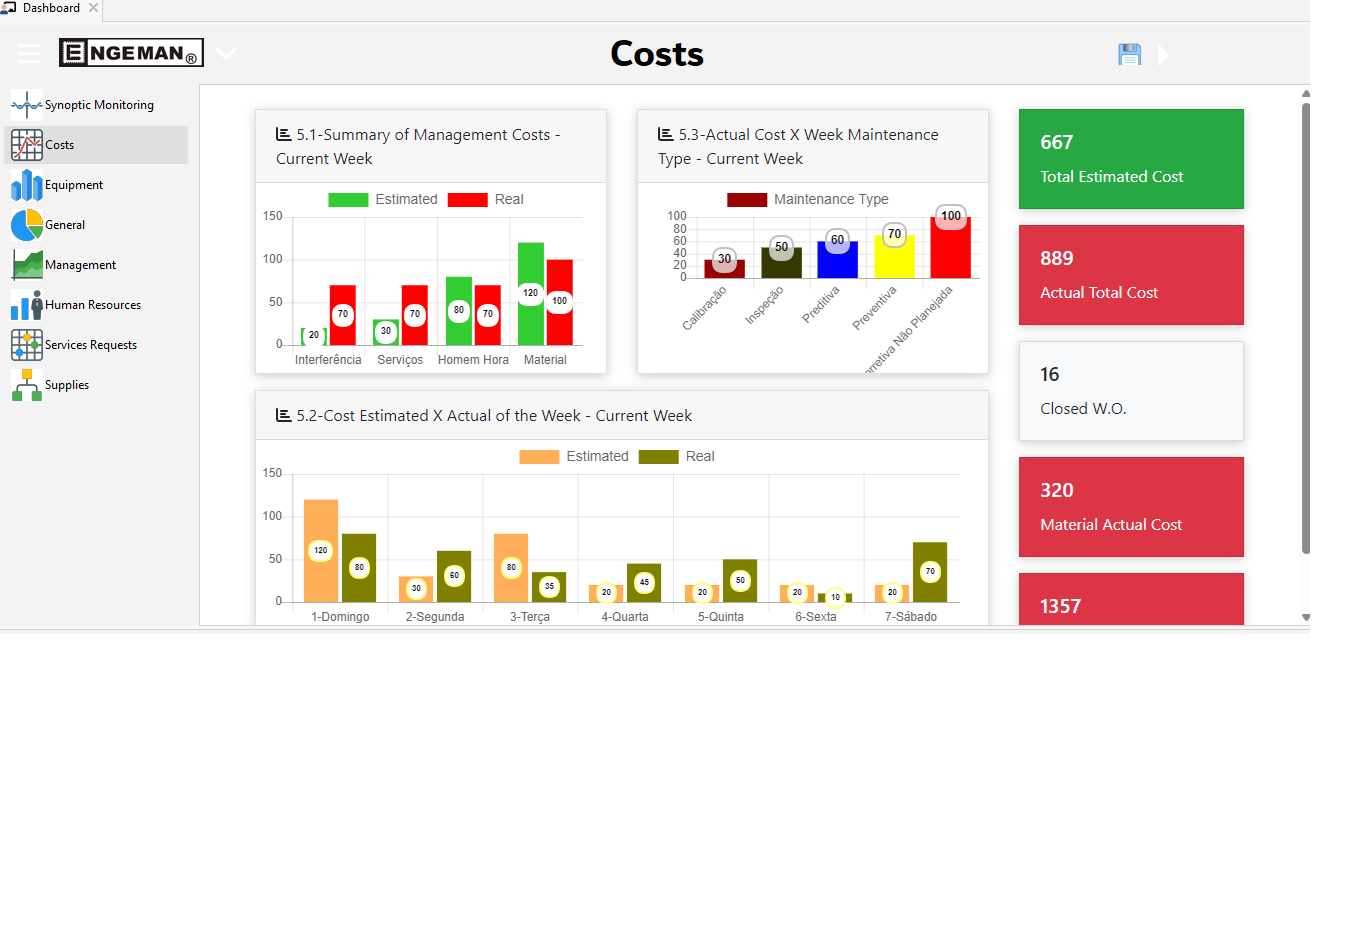Select Costs from the sidebar menu
The height and width of the screenshot is (952, 1351).
coord(59,144)
